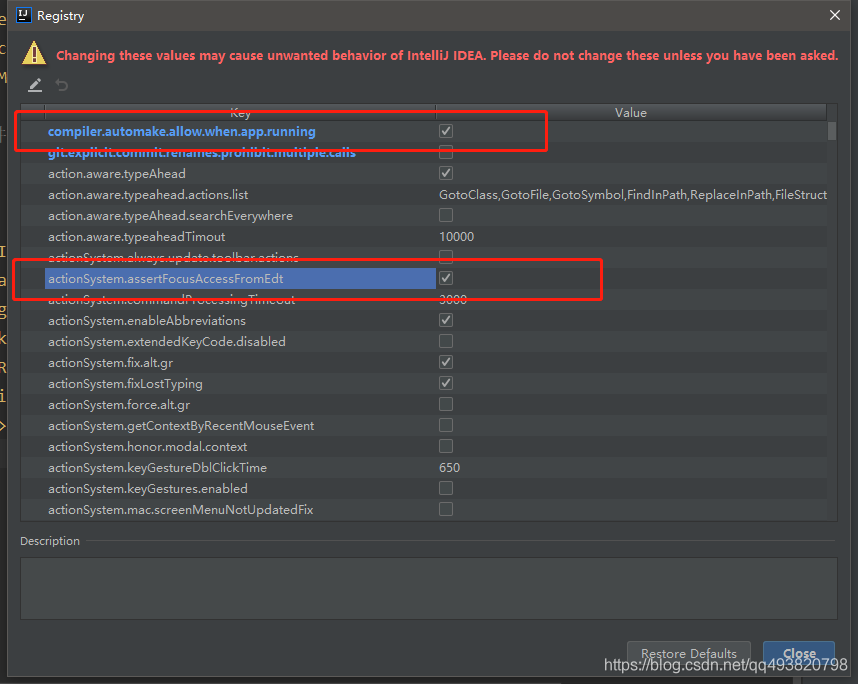Disable compiler.automake.allow.when.app.running
This screenshot has width=858, height=684.
(445, 131)
